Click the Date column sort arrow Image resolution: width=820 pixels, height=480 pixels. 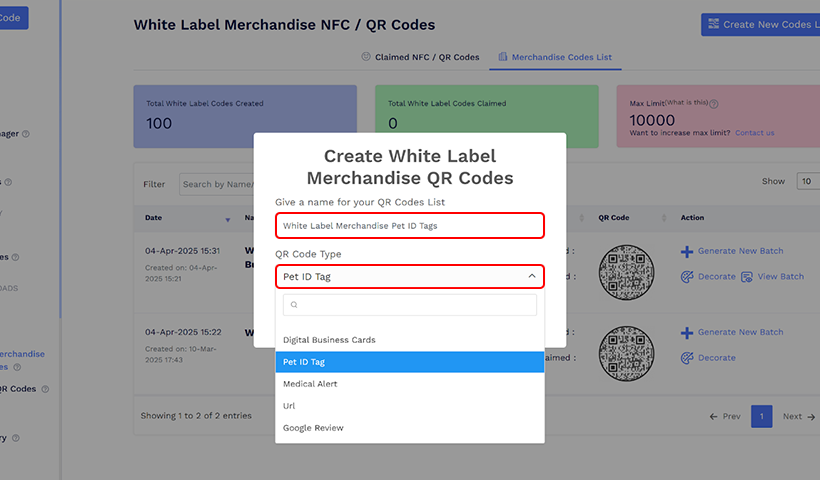pos(227,218)
